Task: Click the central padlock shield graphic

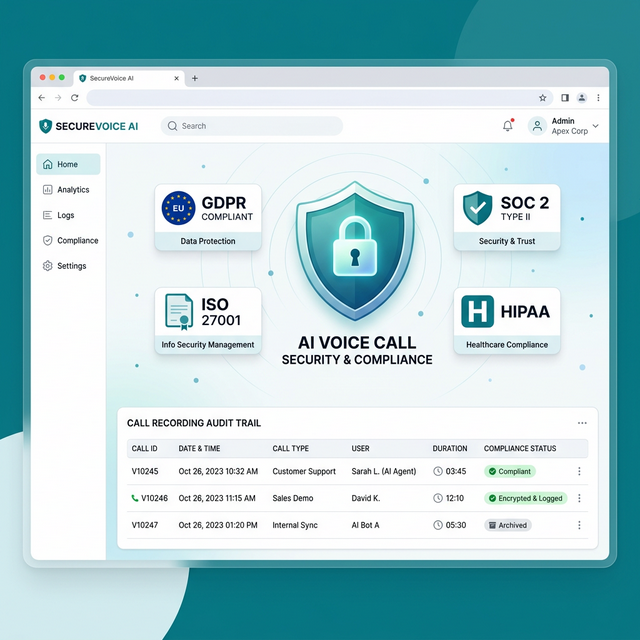Action: (x=355, y=251)
